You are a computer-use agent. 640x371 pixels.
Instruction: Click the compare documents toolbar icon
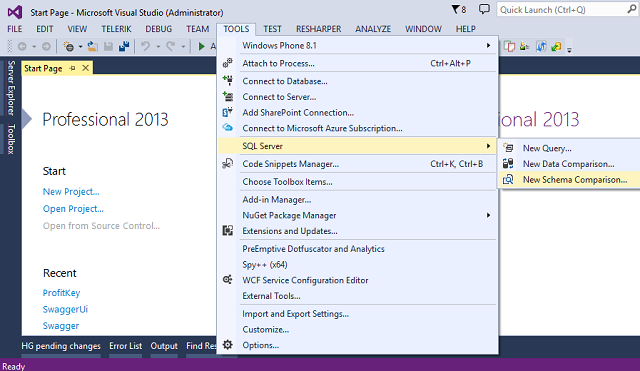click(x=509, y=47)
